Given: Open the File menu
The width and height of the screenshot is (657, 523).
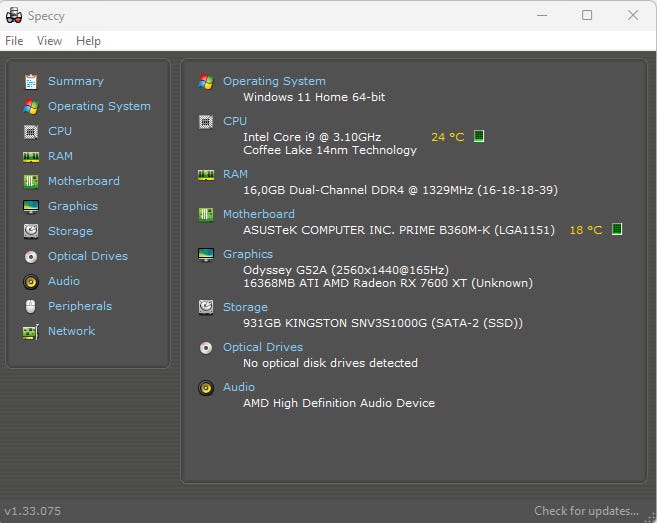Looking at the screenshot, I should pyautogui.click(x=14, y=41).
